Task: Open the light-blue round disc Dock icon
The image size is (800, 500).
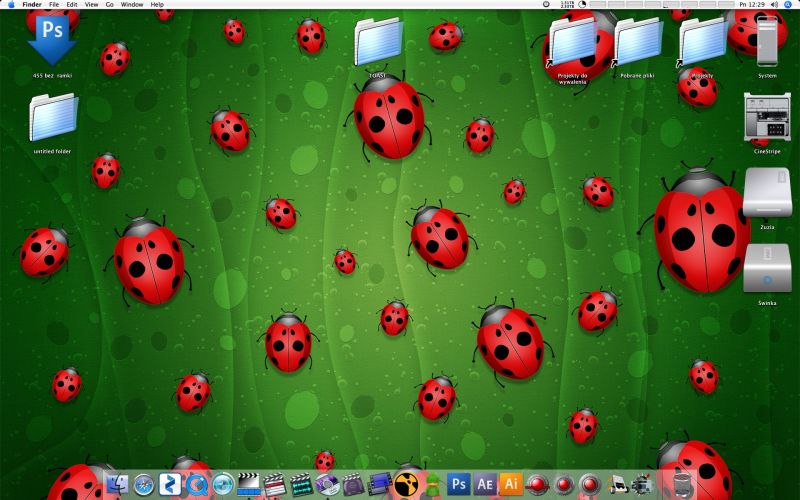Action: pyautogui.click(x=222, y=484)
